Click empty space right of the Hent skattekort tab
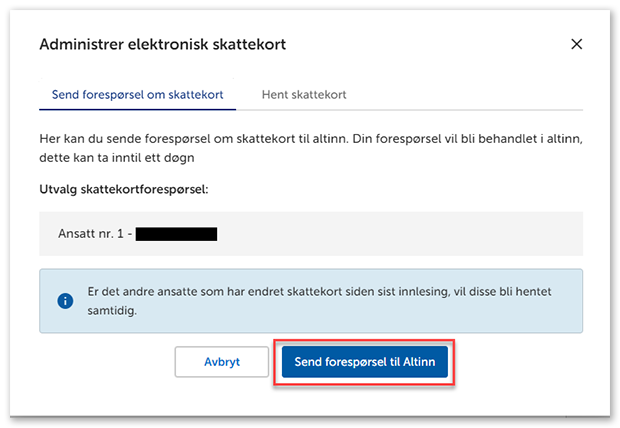The image size is (620, 428). click(x=470, y=95)
